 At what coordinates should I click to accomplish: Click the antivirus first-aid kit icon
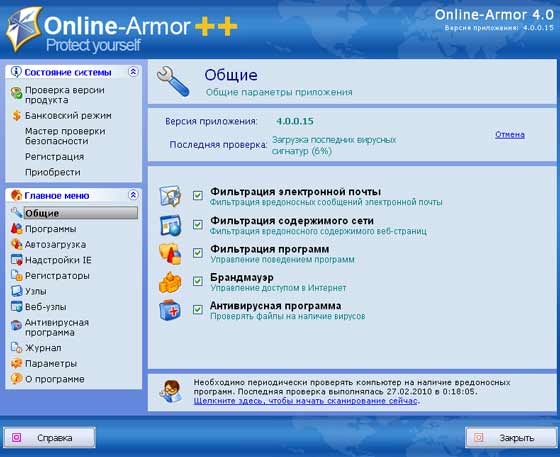pos(170,310)
